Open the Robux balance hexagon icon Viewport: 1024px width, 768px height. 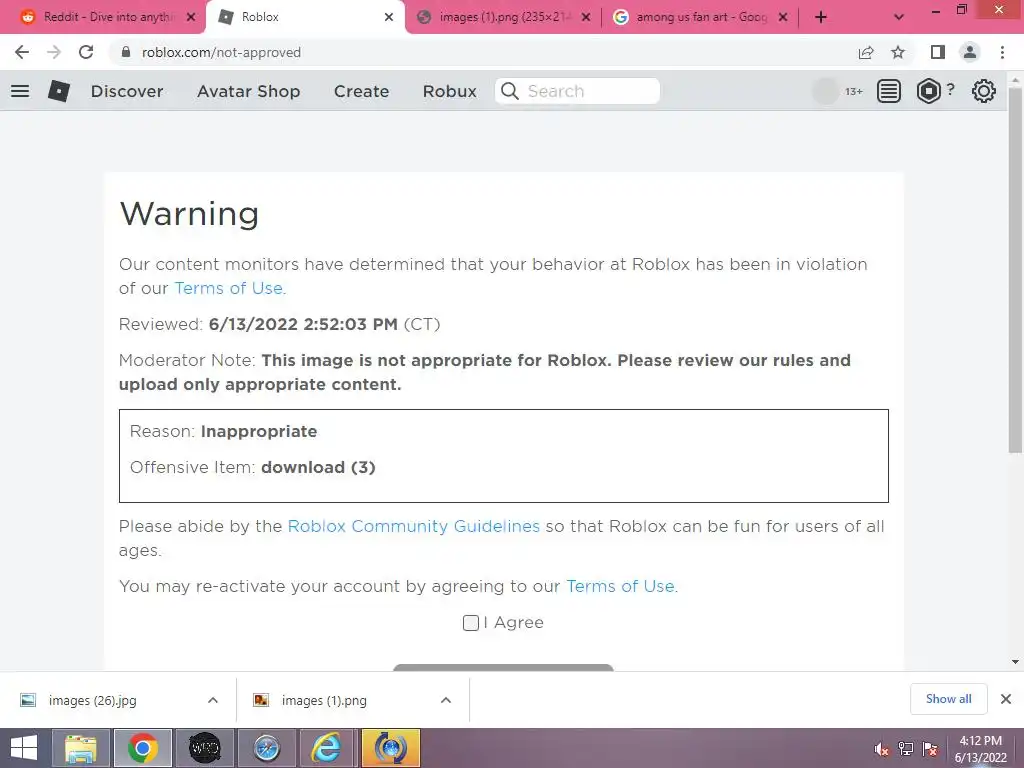[x=928, y=91]
